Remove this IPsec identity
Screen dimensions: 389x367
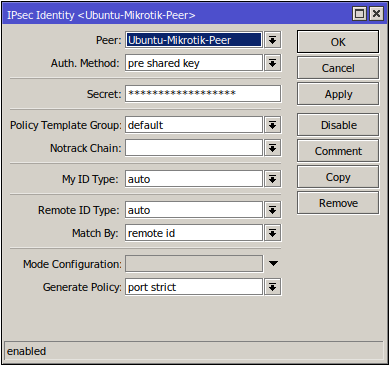(338, 203)
